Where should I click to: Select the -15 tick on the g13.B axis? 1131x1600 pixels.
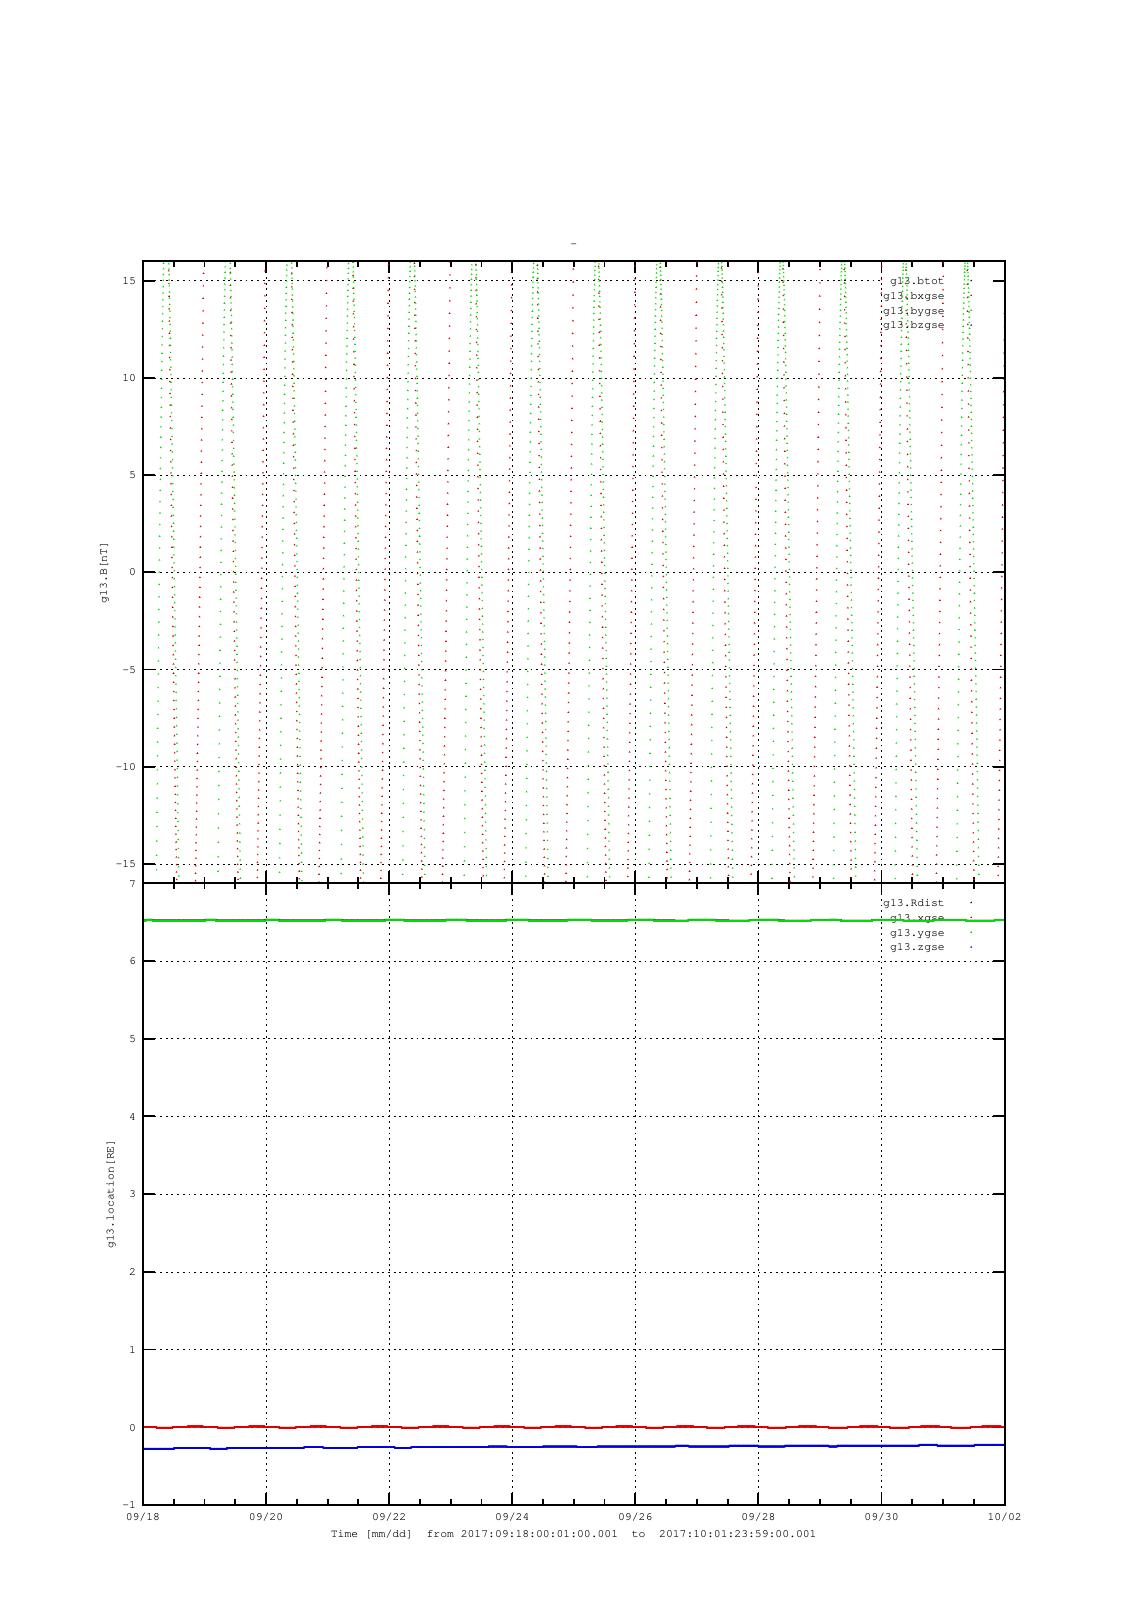[126, 864]
